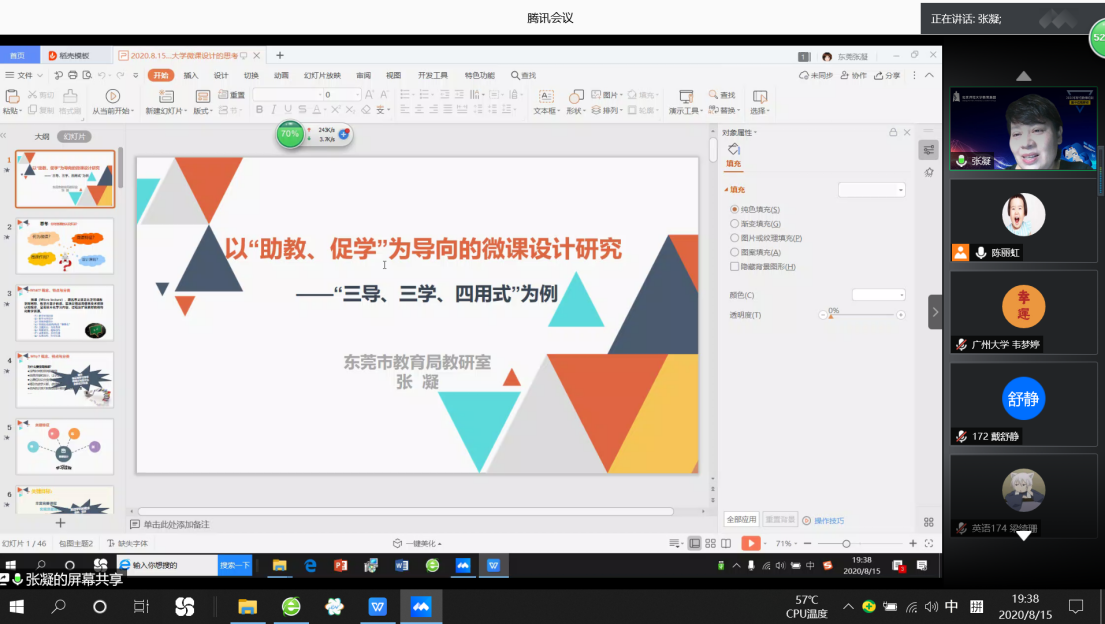Screen dimensions: 1105x624
Task: Open the 演示工具 presentation tools icon
Action: coord(684,96)
